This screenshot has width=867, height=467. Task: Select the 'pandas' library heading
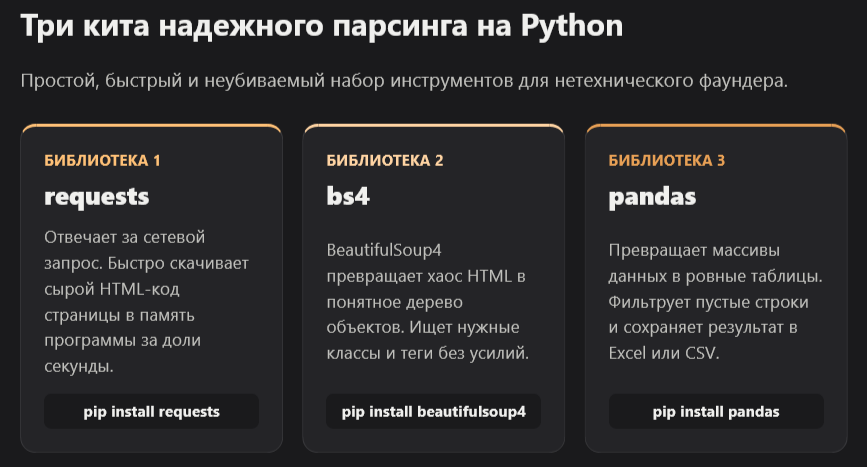(x=652, y=197)
